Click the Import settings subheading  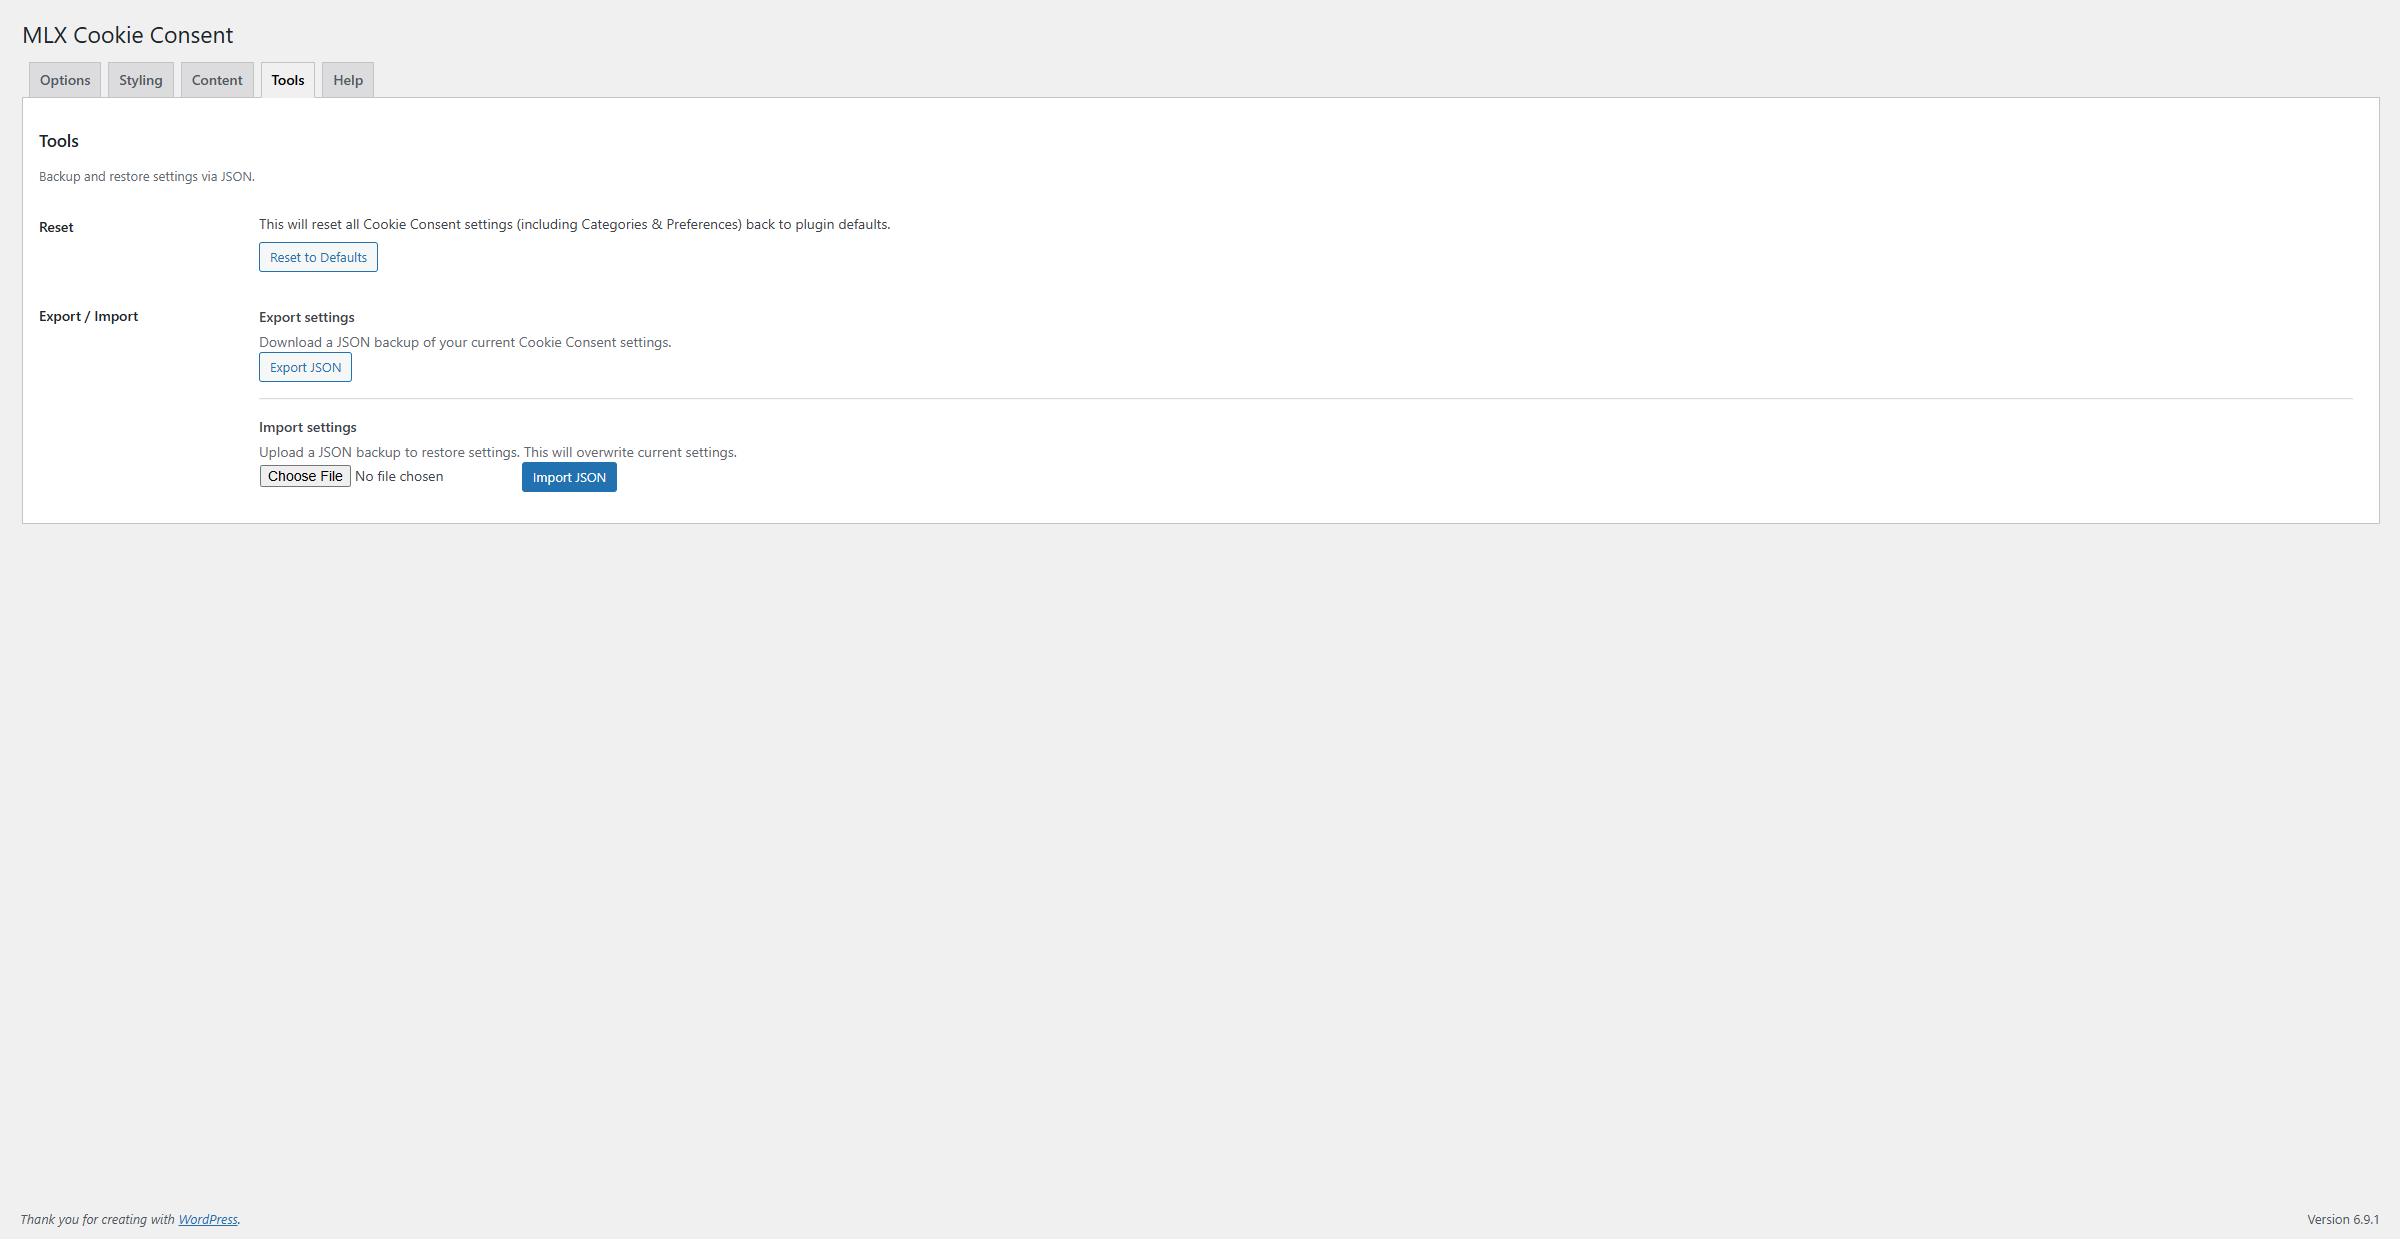point(308,427)
